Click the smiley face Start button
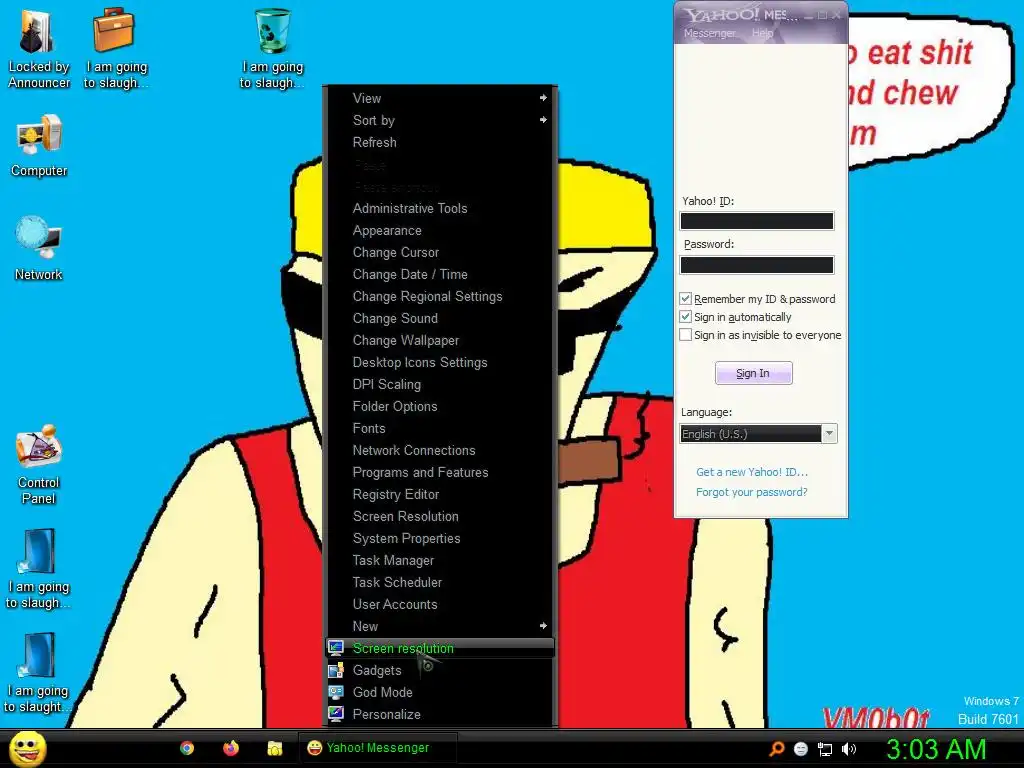Image resolution: width=1024 pixels, height=768 pixels. pyautogui.click(x=28, y=748)
